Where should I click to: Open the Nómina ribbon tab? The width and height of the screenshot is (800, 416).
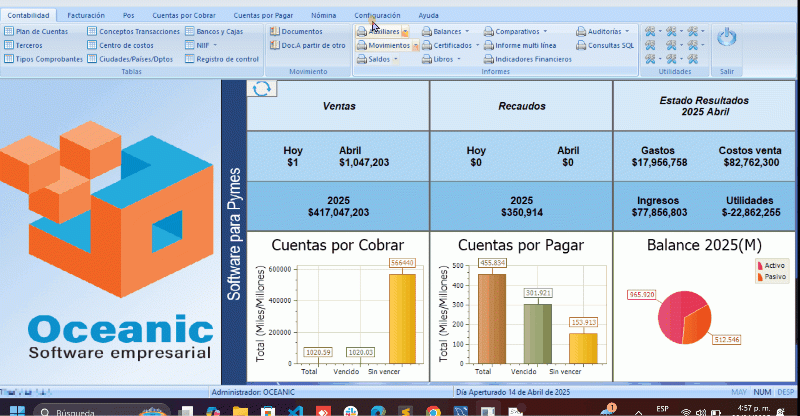(324, 16)
